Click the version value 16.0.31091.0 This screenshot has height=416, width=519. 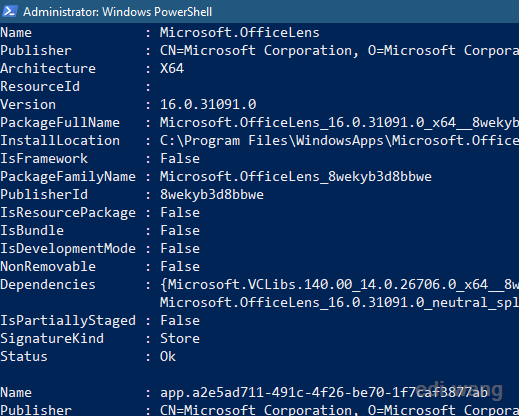coord(208,104)
